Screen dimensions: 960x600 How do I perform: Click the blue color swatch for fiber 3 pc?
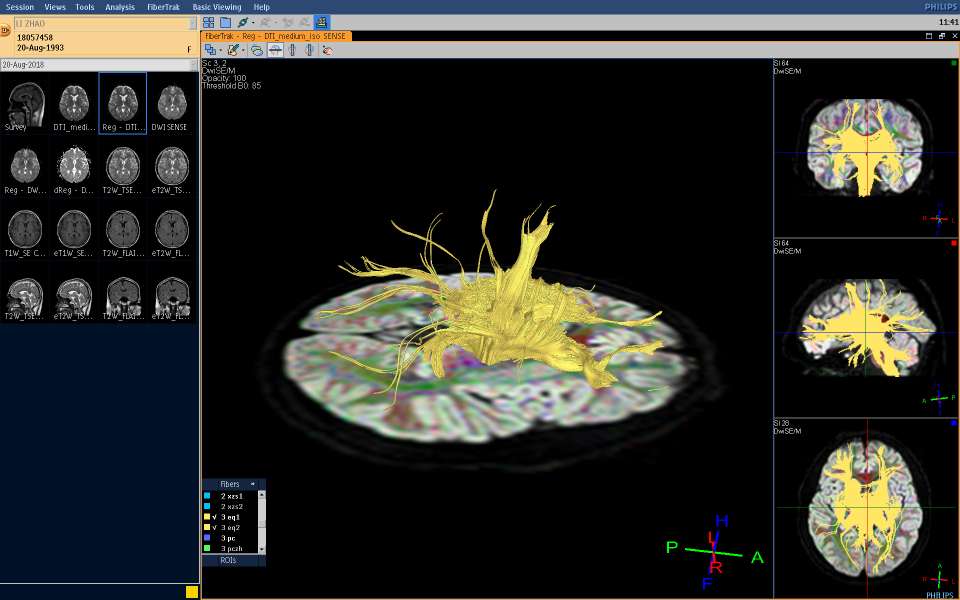coord(207,538)
